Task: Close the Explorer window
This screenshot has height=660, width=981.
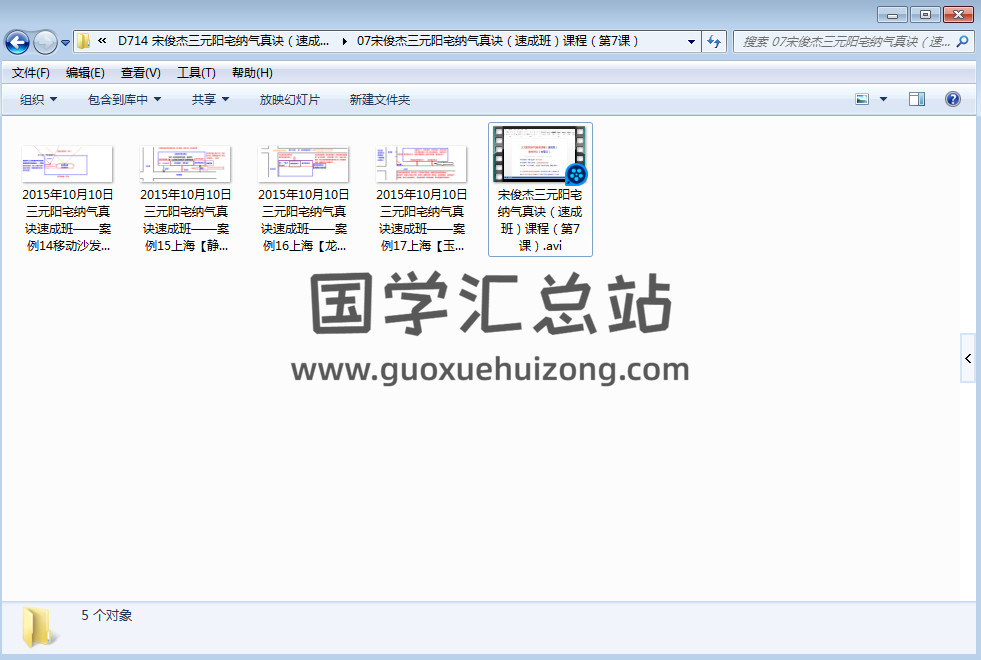Action: (958, 14)
